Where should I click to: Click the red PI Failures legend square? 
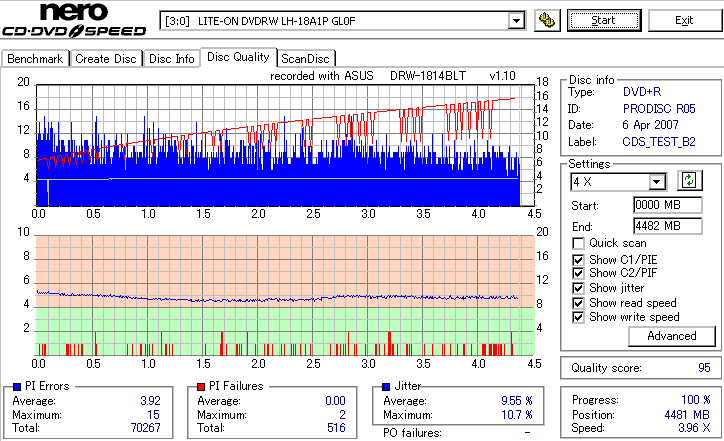pos(201,387)
